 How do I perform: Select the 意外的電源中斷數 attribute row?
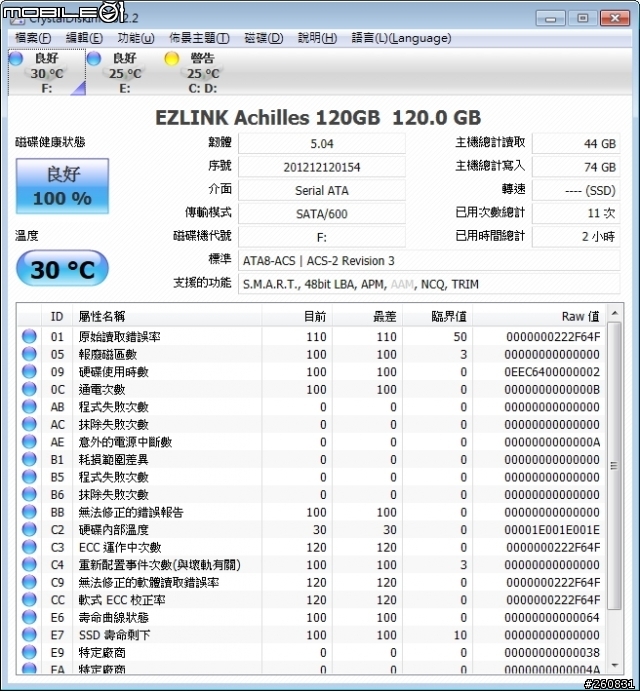click(x=312, y=442)
